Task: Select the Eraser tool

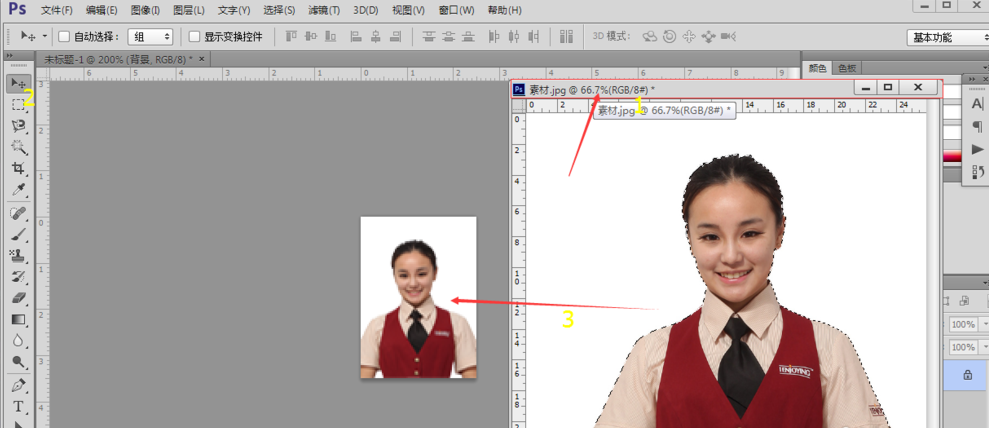Action: click(18, 298)
